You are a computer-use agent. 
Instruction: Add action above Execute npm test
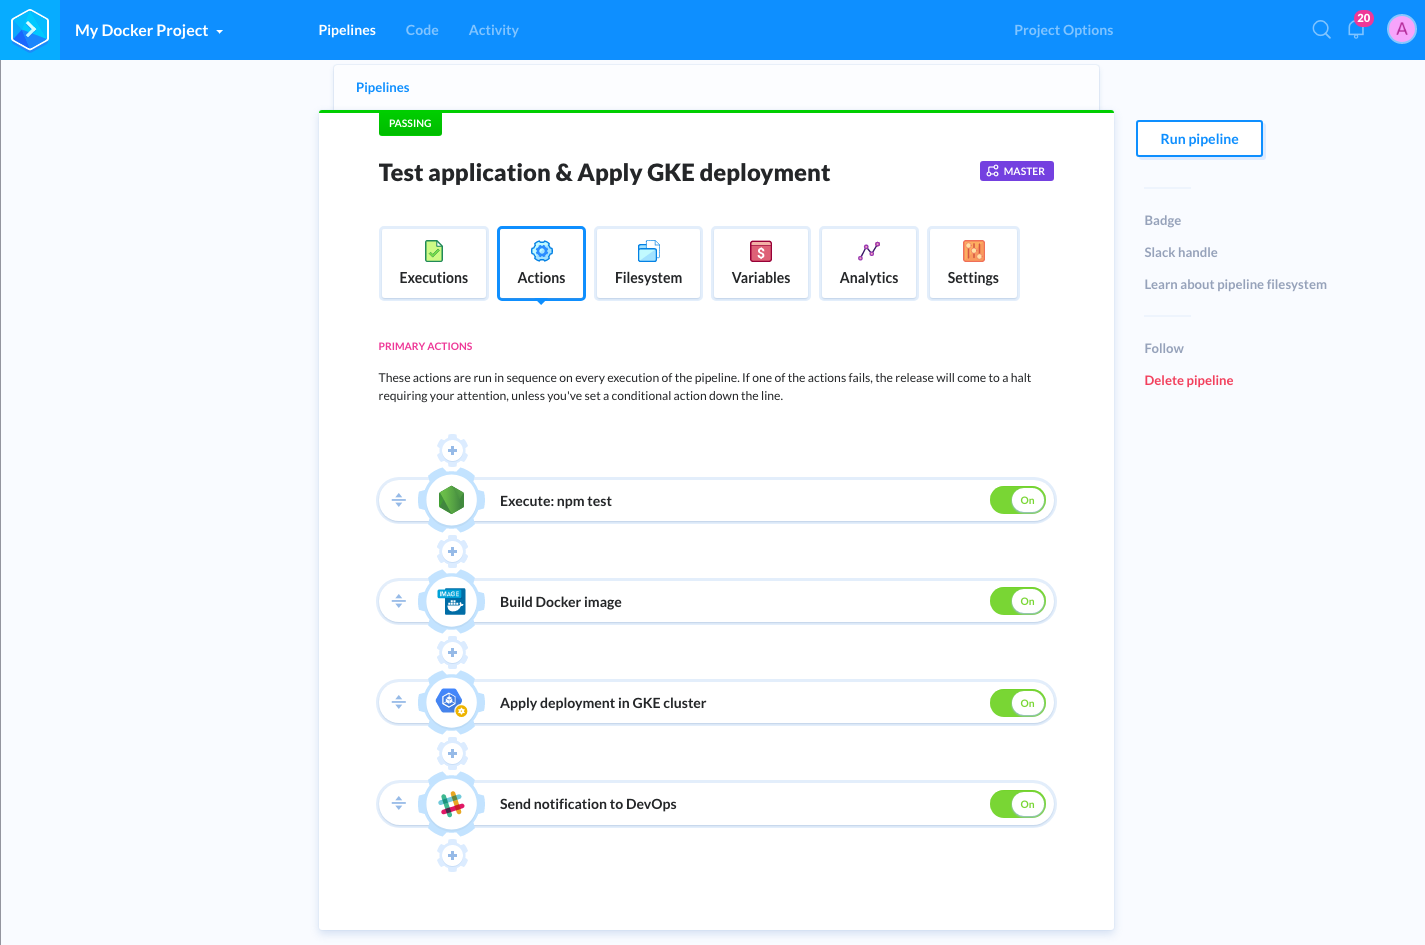(452, 450)
